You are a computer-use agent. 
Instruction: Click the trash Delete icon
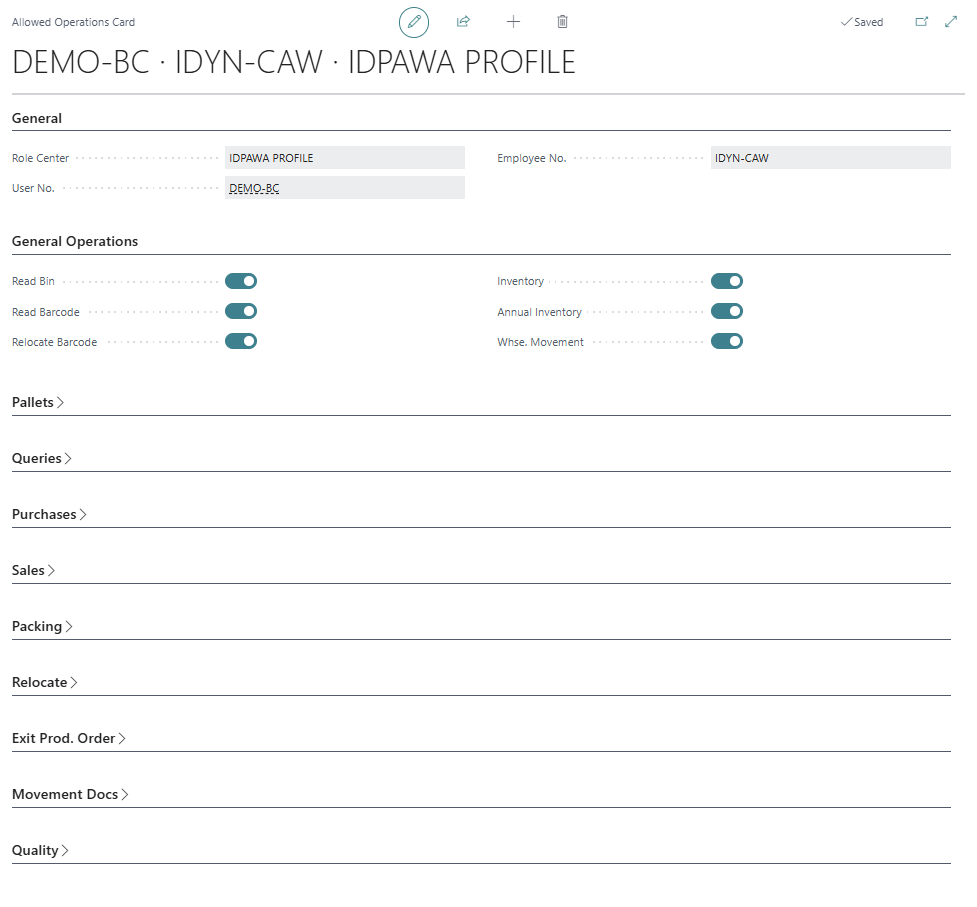[562, 22]
